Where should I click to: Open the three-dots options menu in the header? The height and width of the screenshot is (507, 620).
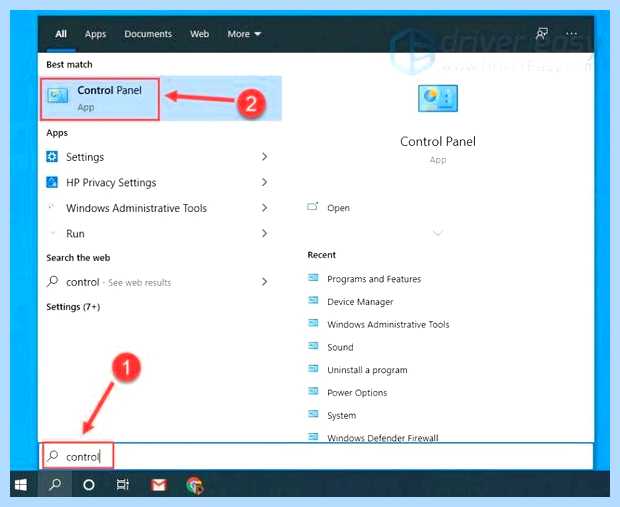pyautogui.click(x=572, y=34)
